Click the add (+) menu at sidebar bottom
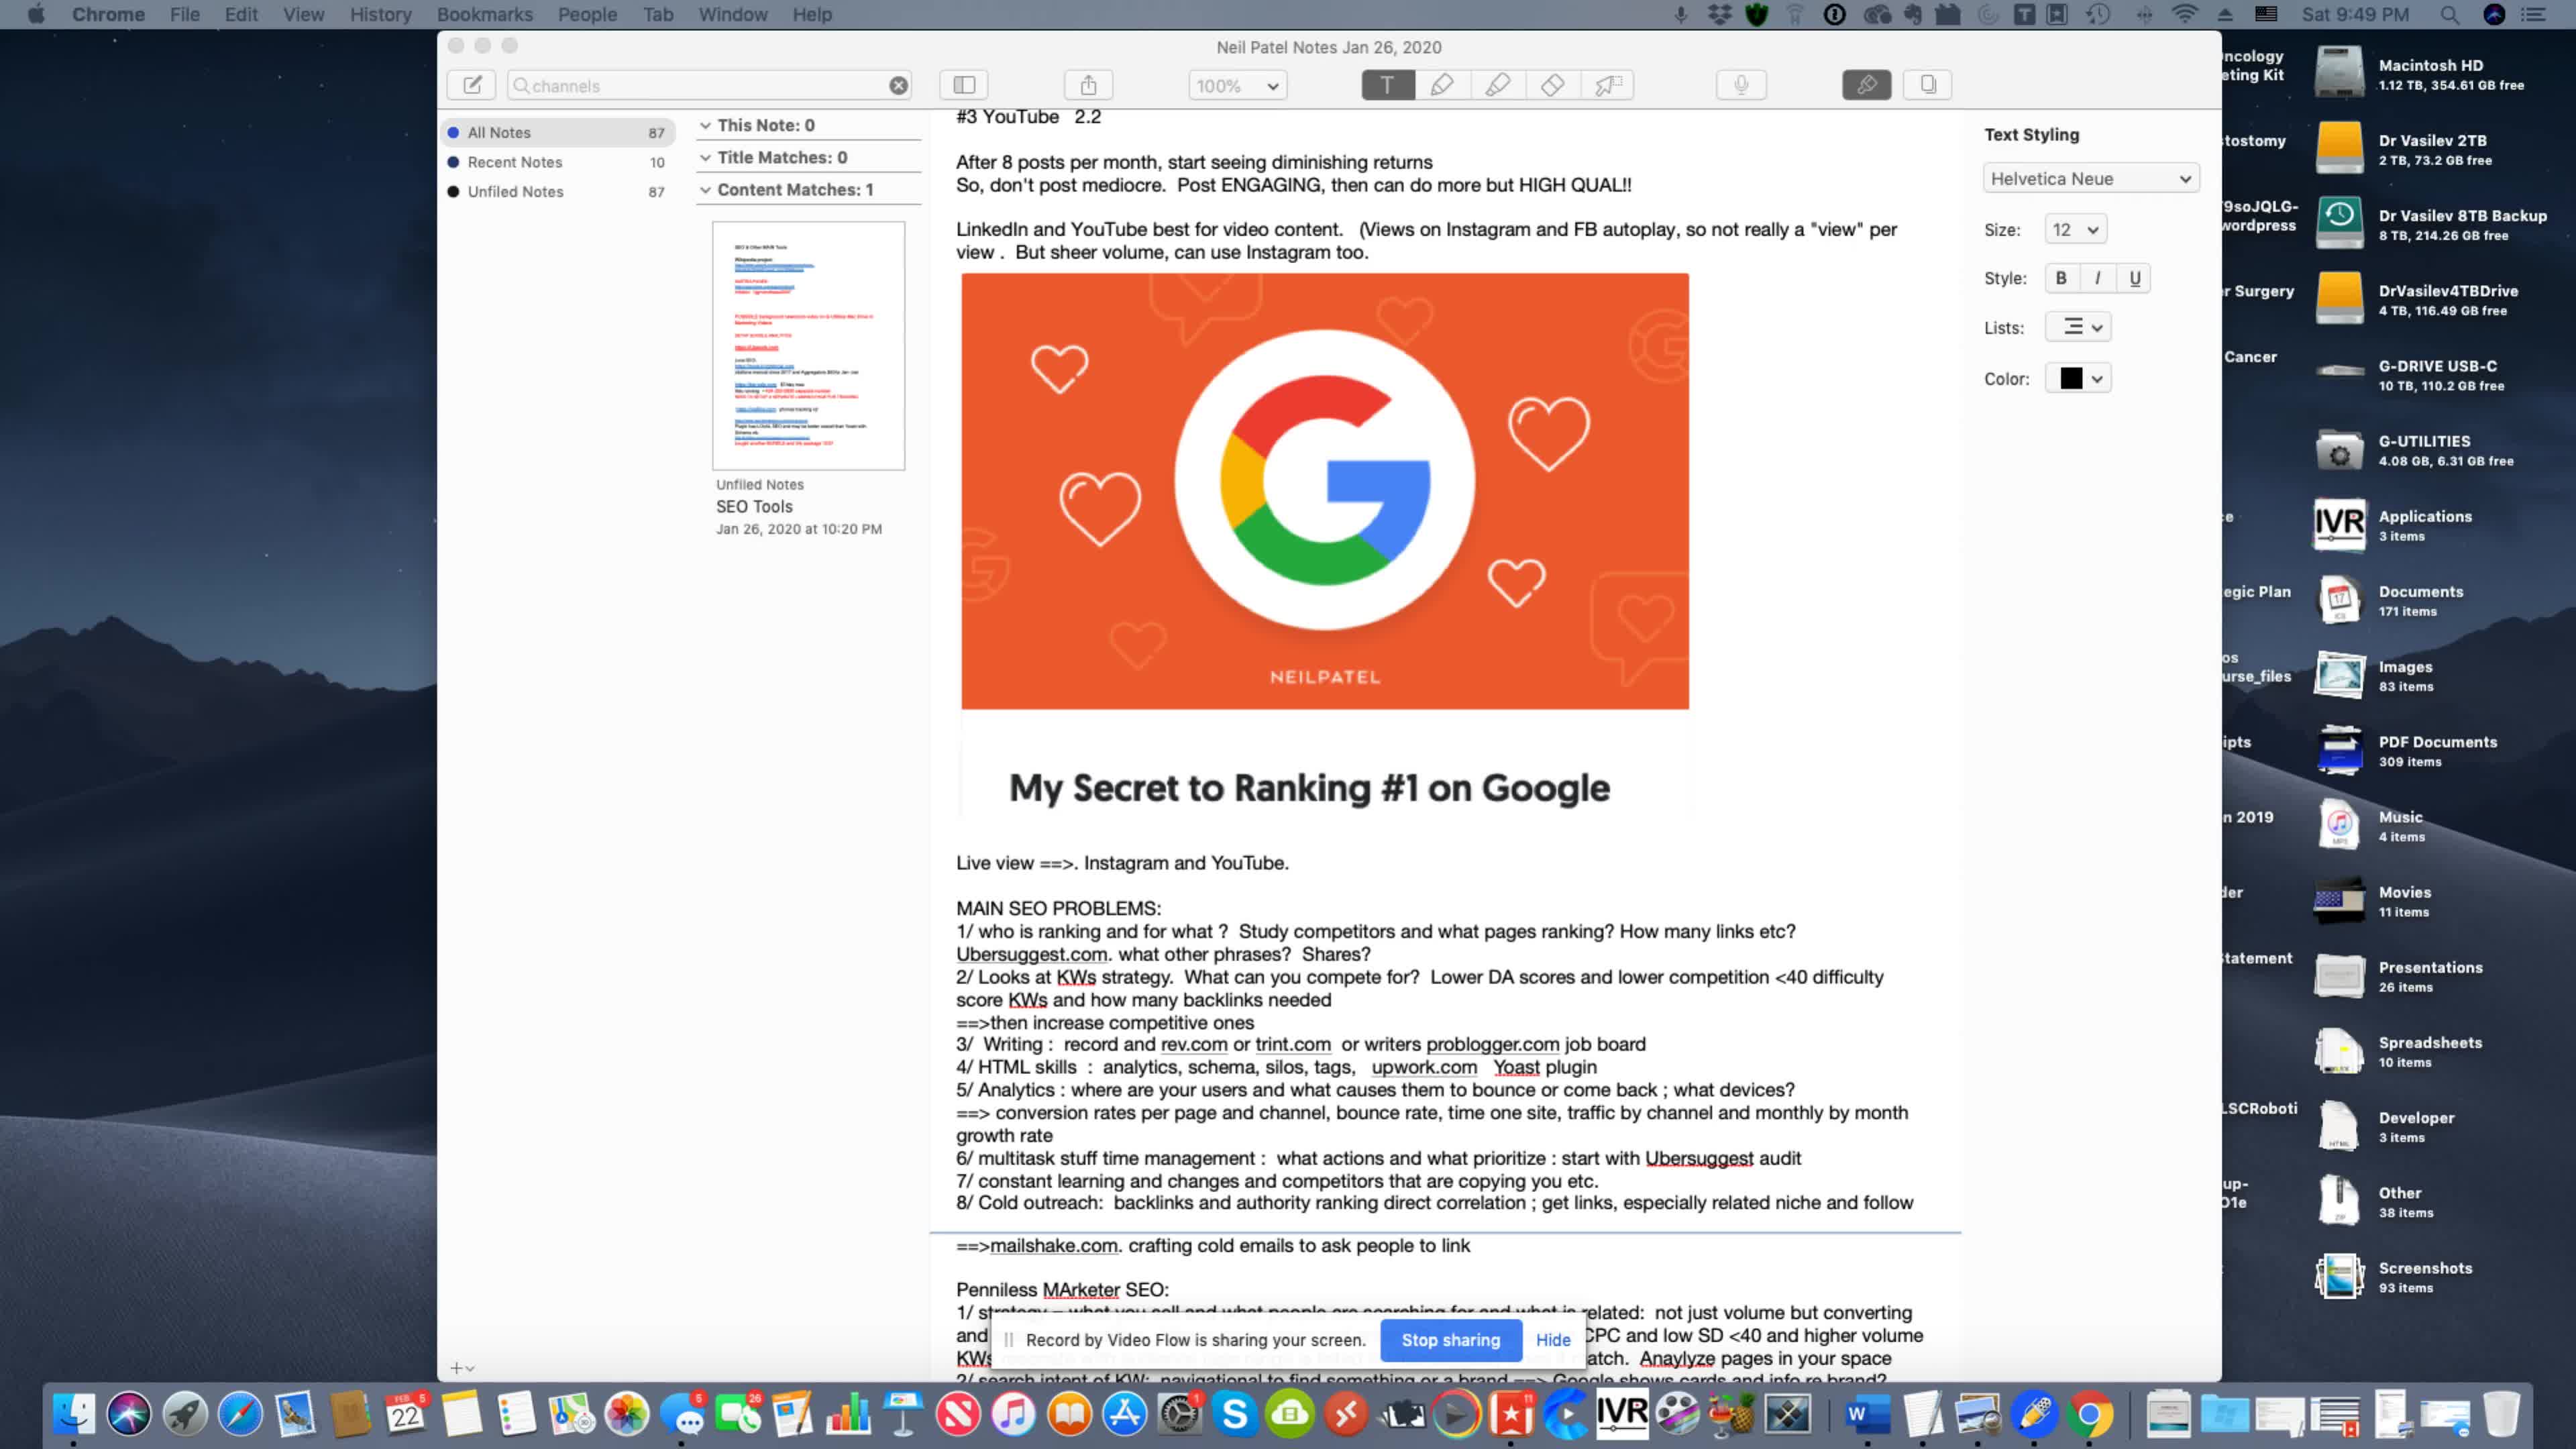This screenshot has width=2576, height=1449. point(461,1367)
